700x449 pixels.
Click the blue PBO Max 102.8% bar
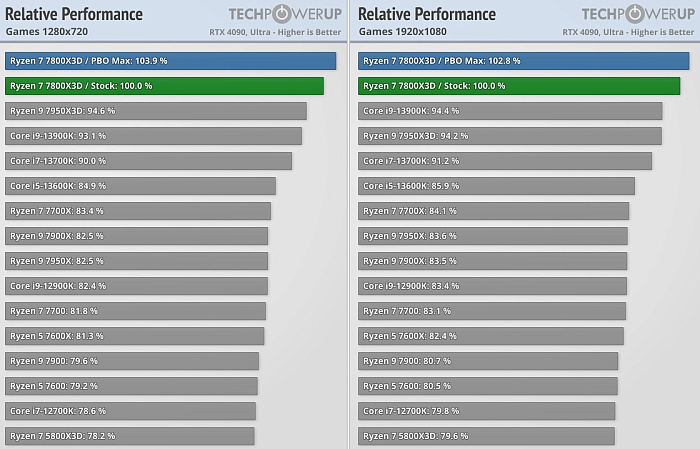tap(523, 61)
